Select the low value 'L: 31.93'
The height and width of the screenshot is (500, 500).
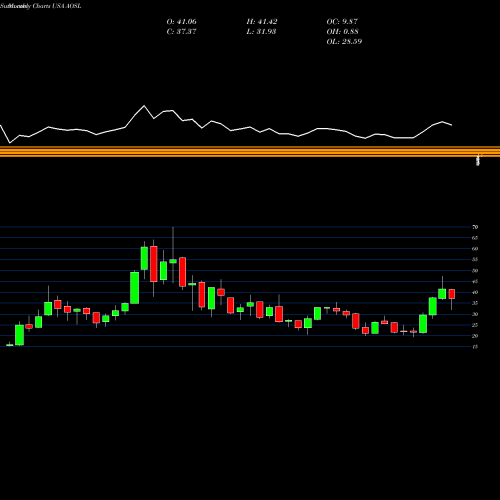point(261,32)
